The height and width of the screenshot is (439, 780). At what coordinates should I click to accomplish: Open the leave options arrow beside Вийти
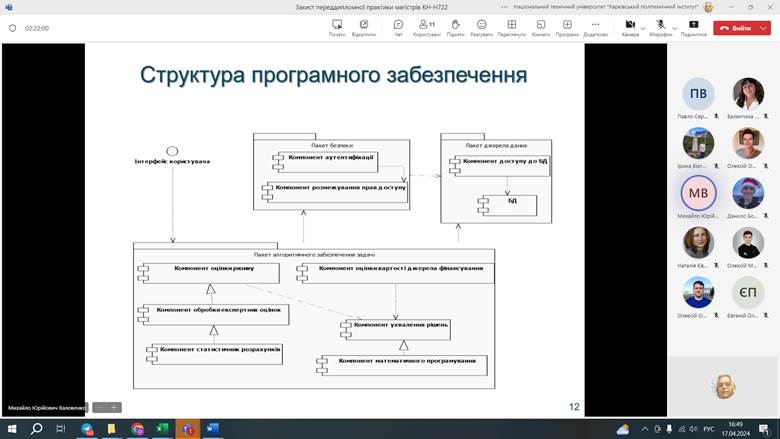(762, 28)
